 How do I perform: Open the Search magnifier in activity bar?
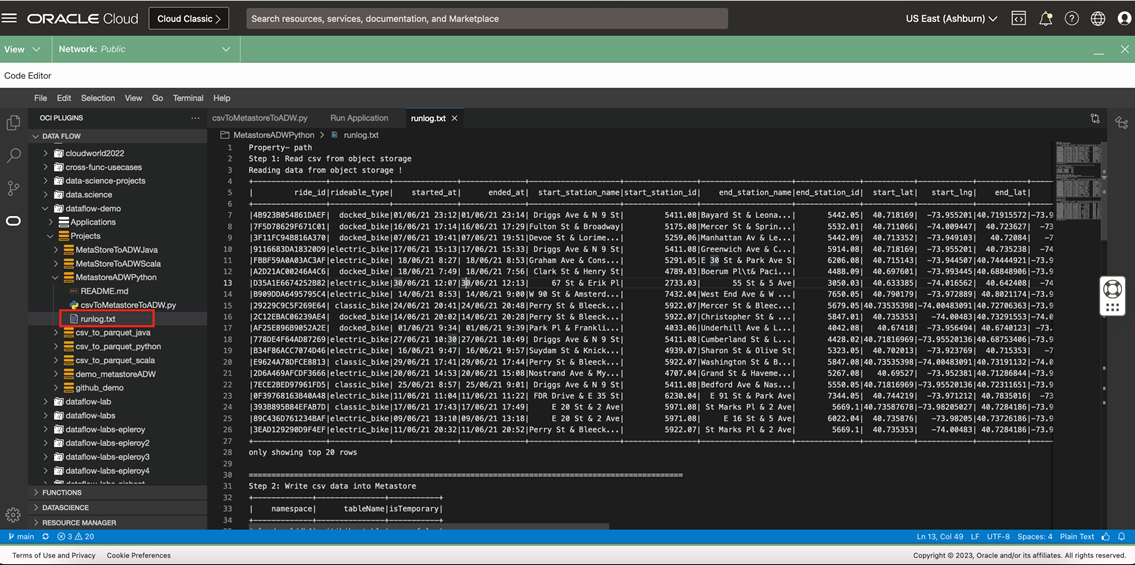click(x=13, y=156)
